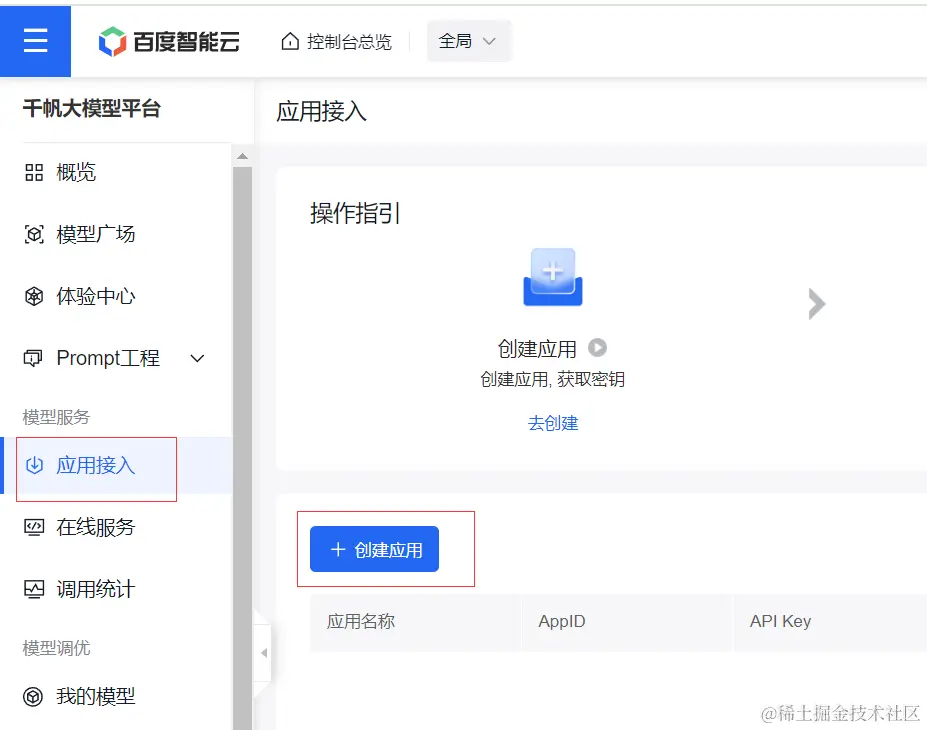Open 在线服务 from the sidebar
The image size is (927, 730).
click(96, 527)
